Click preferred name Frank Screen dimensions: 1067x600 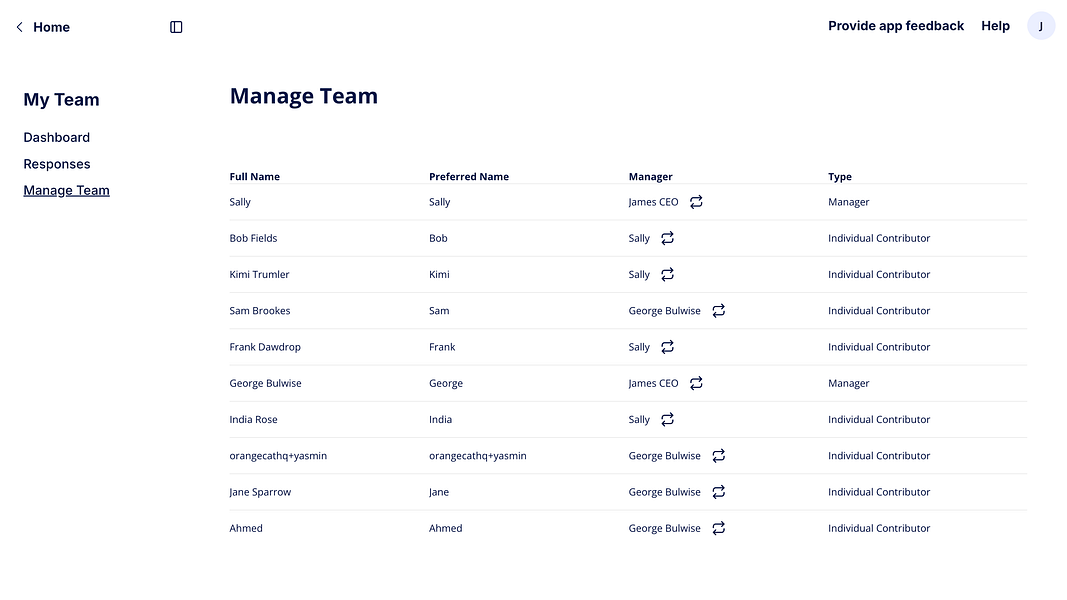442,347
